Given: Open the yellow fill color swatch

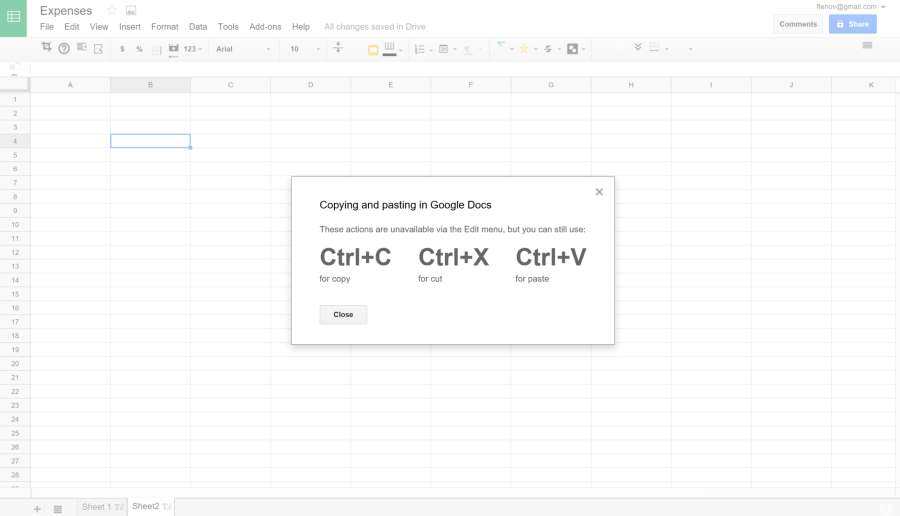Looking at the screenshot, I should [x=373, y=50].
